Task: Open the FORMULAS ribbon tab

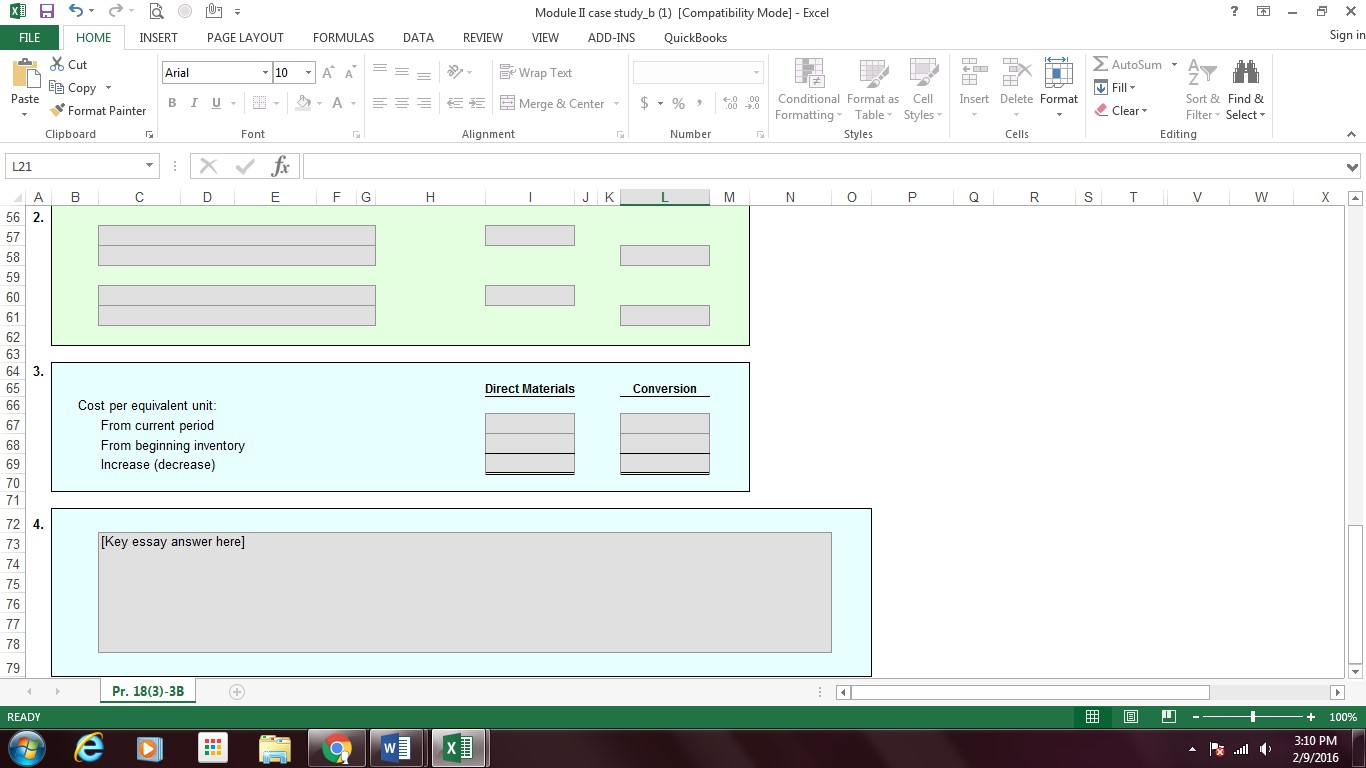Action: [343, 38]
